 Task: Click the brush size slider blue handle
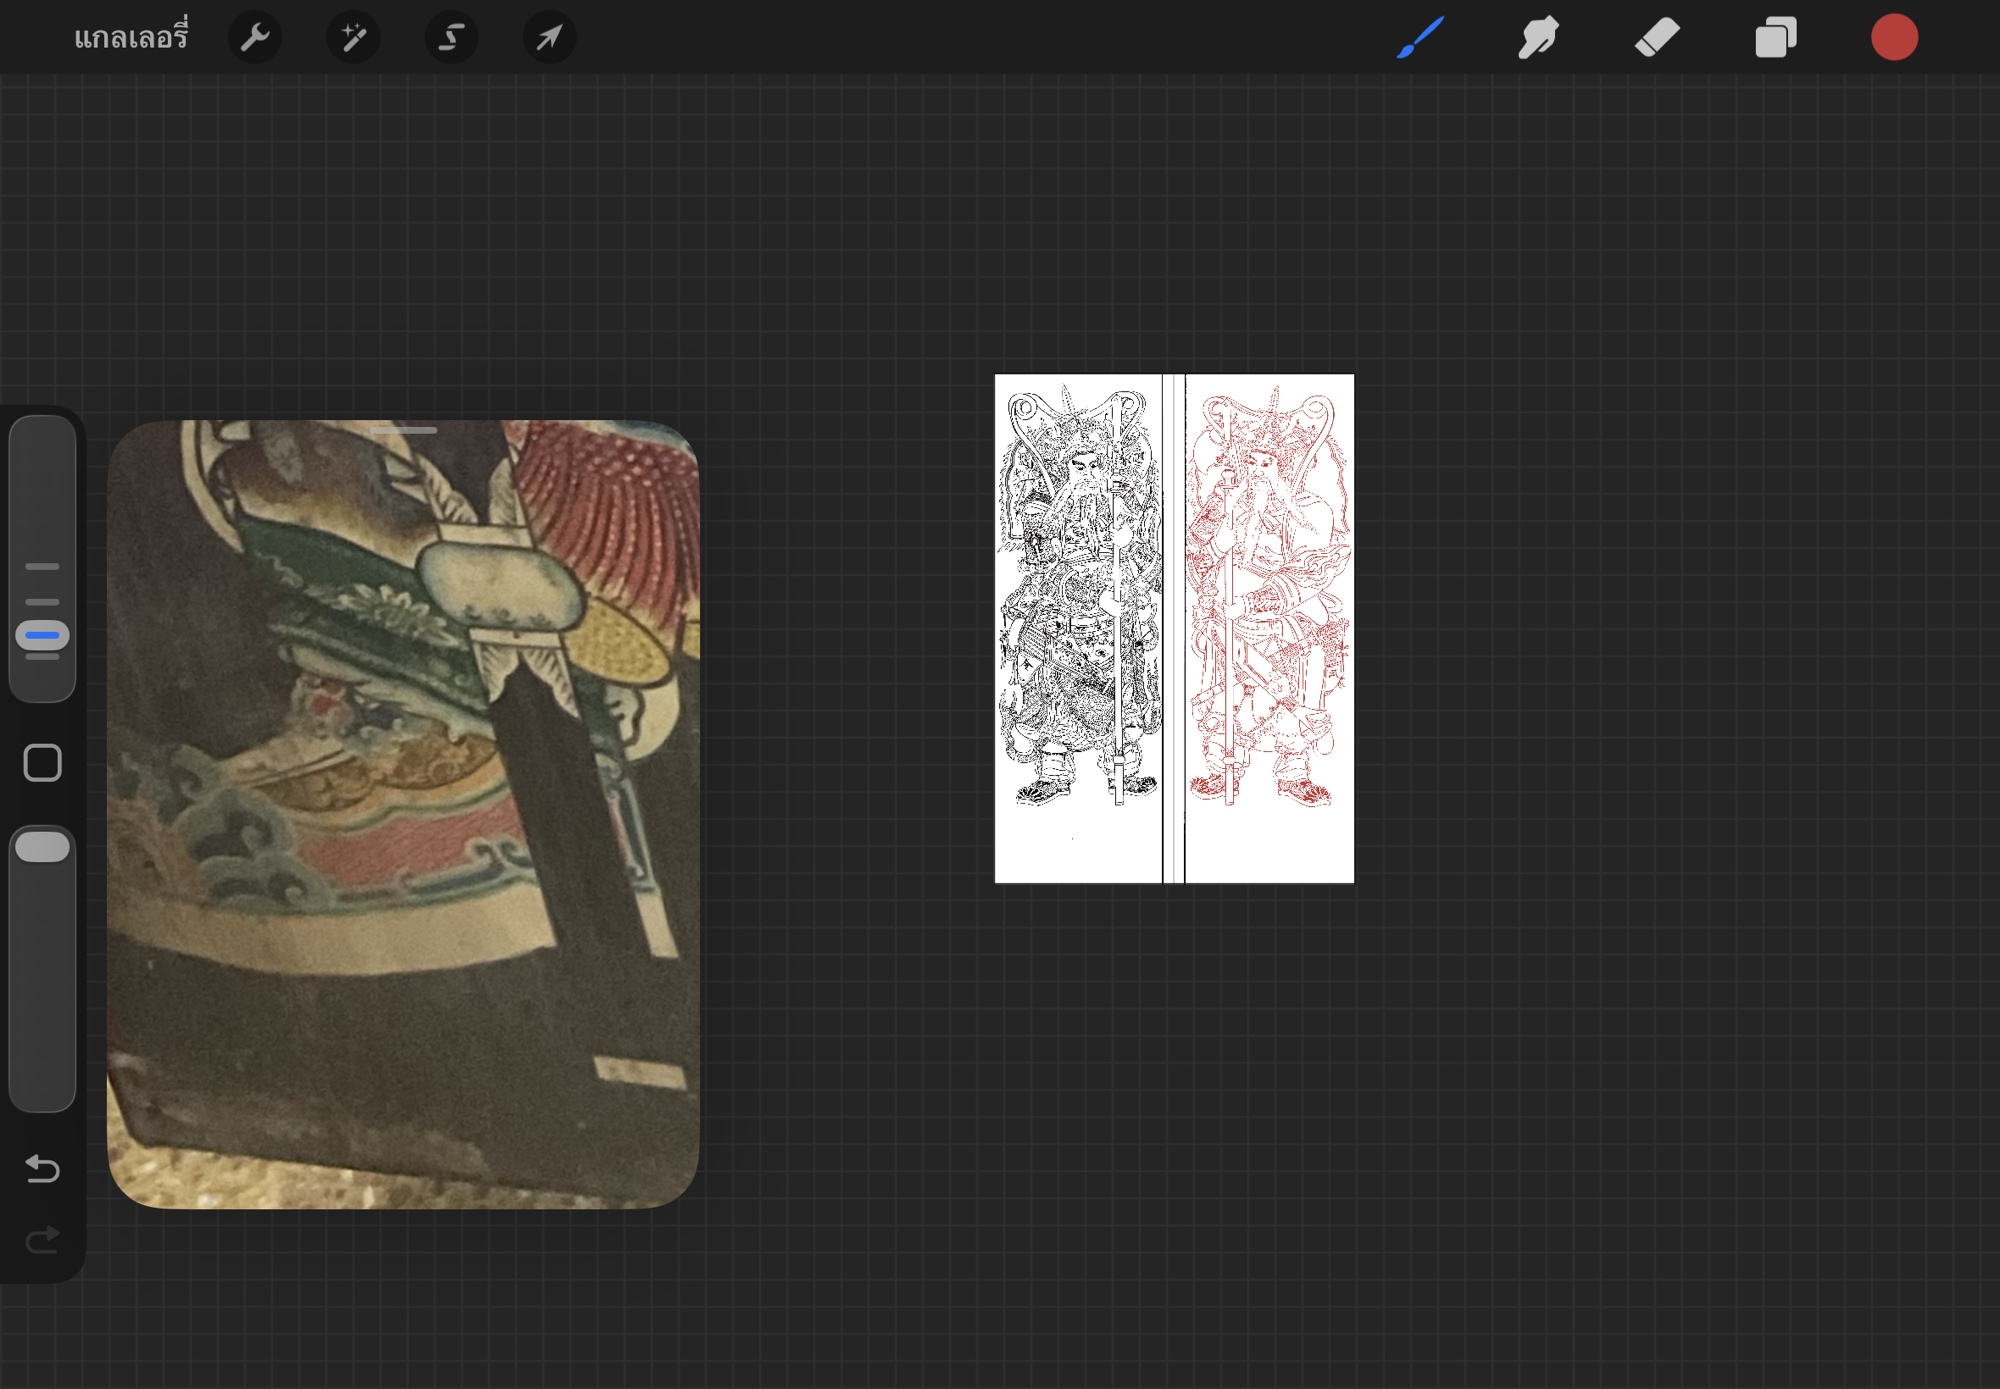(x=42, y=635)
